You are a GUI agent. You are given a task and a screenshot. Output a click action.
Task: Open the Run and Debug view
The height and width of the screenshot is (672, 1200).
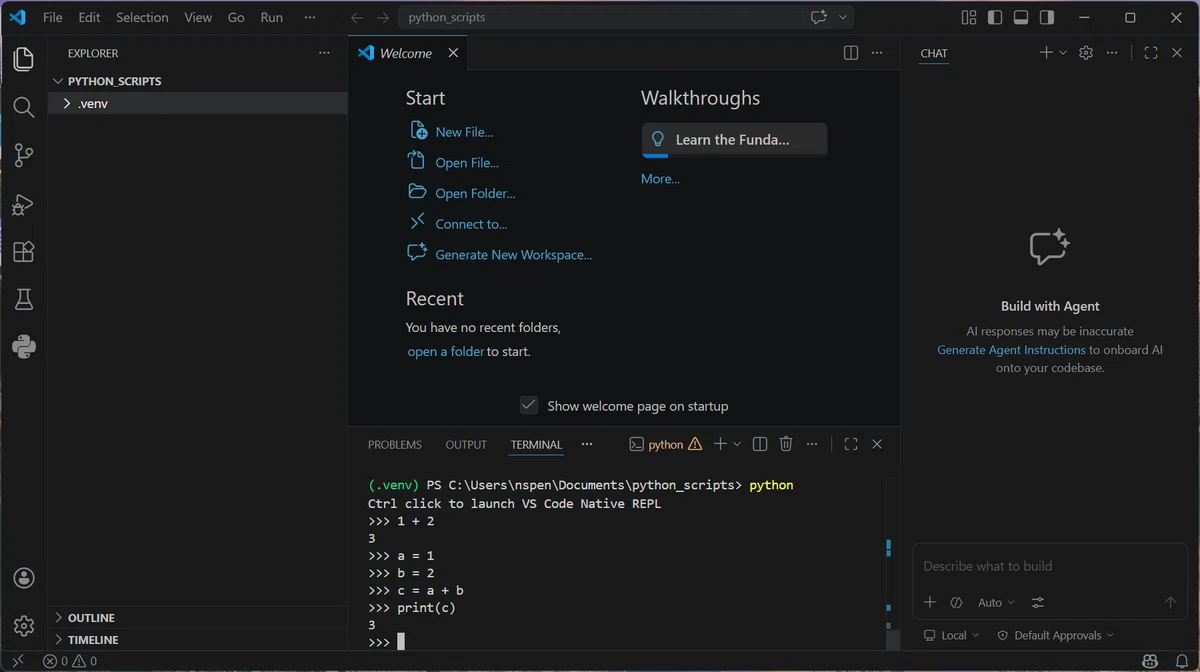click(24, 204)
